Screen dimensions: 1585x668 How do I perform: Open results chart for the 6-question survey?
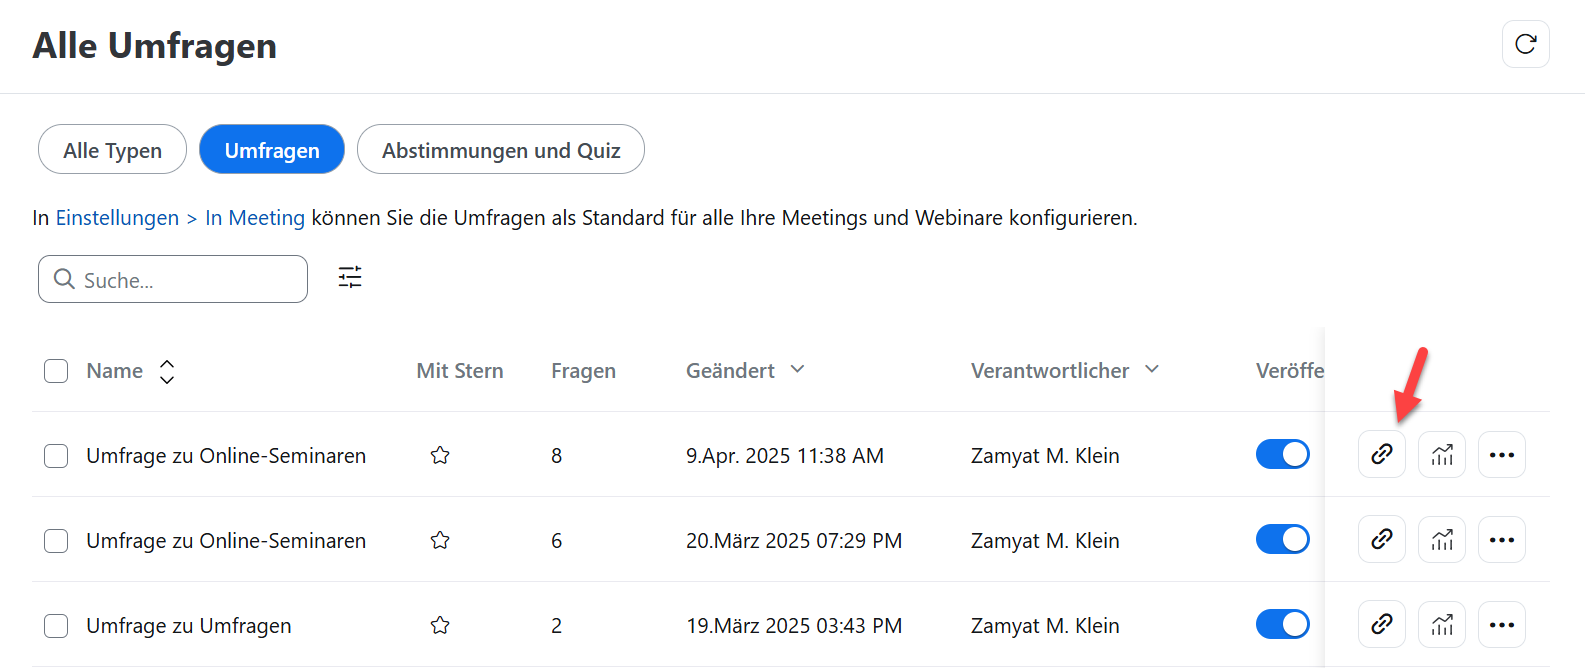point(1441,539)
